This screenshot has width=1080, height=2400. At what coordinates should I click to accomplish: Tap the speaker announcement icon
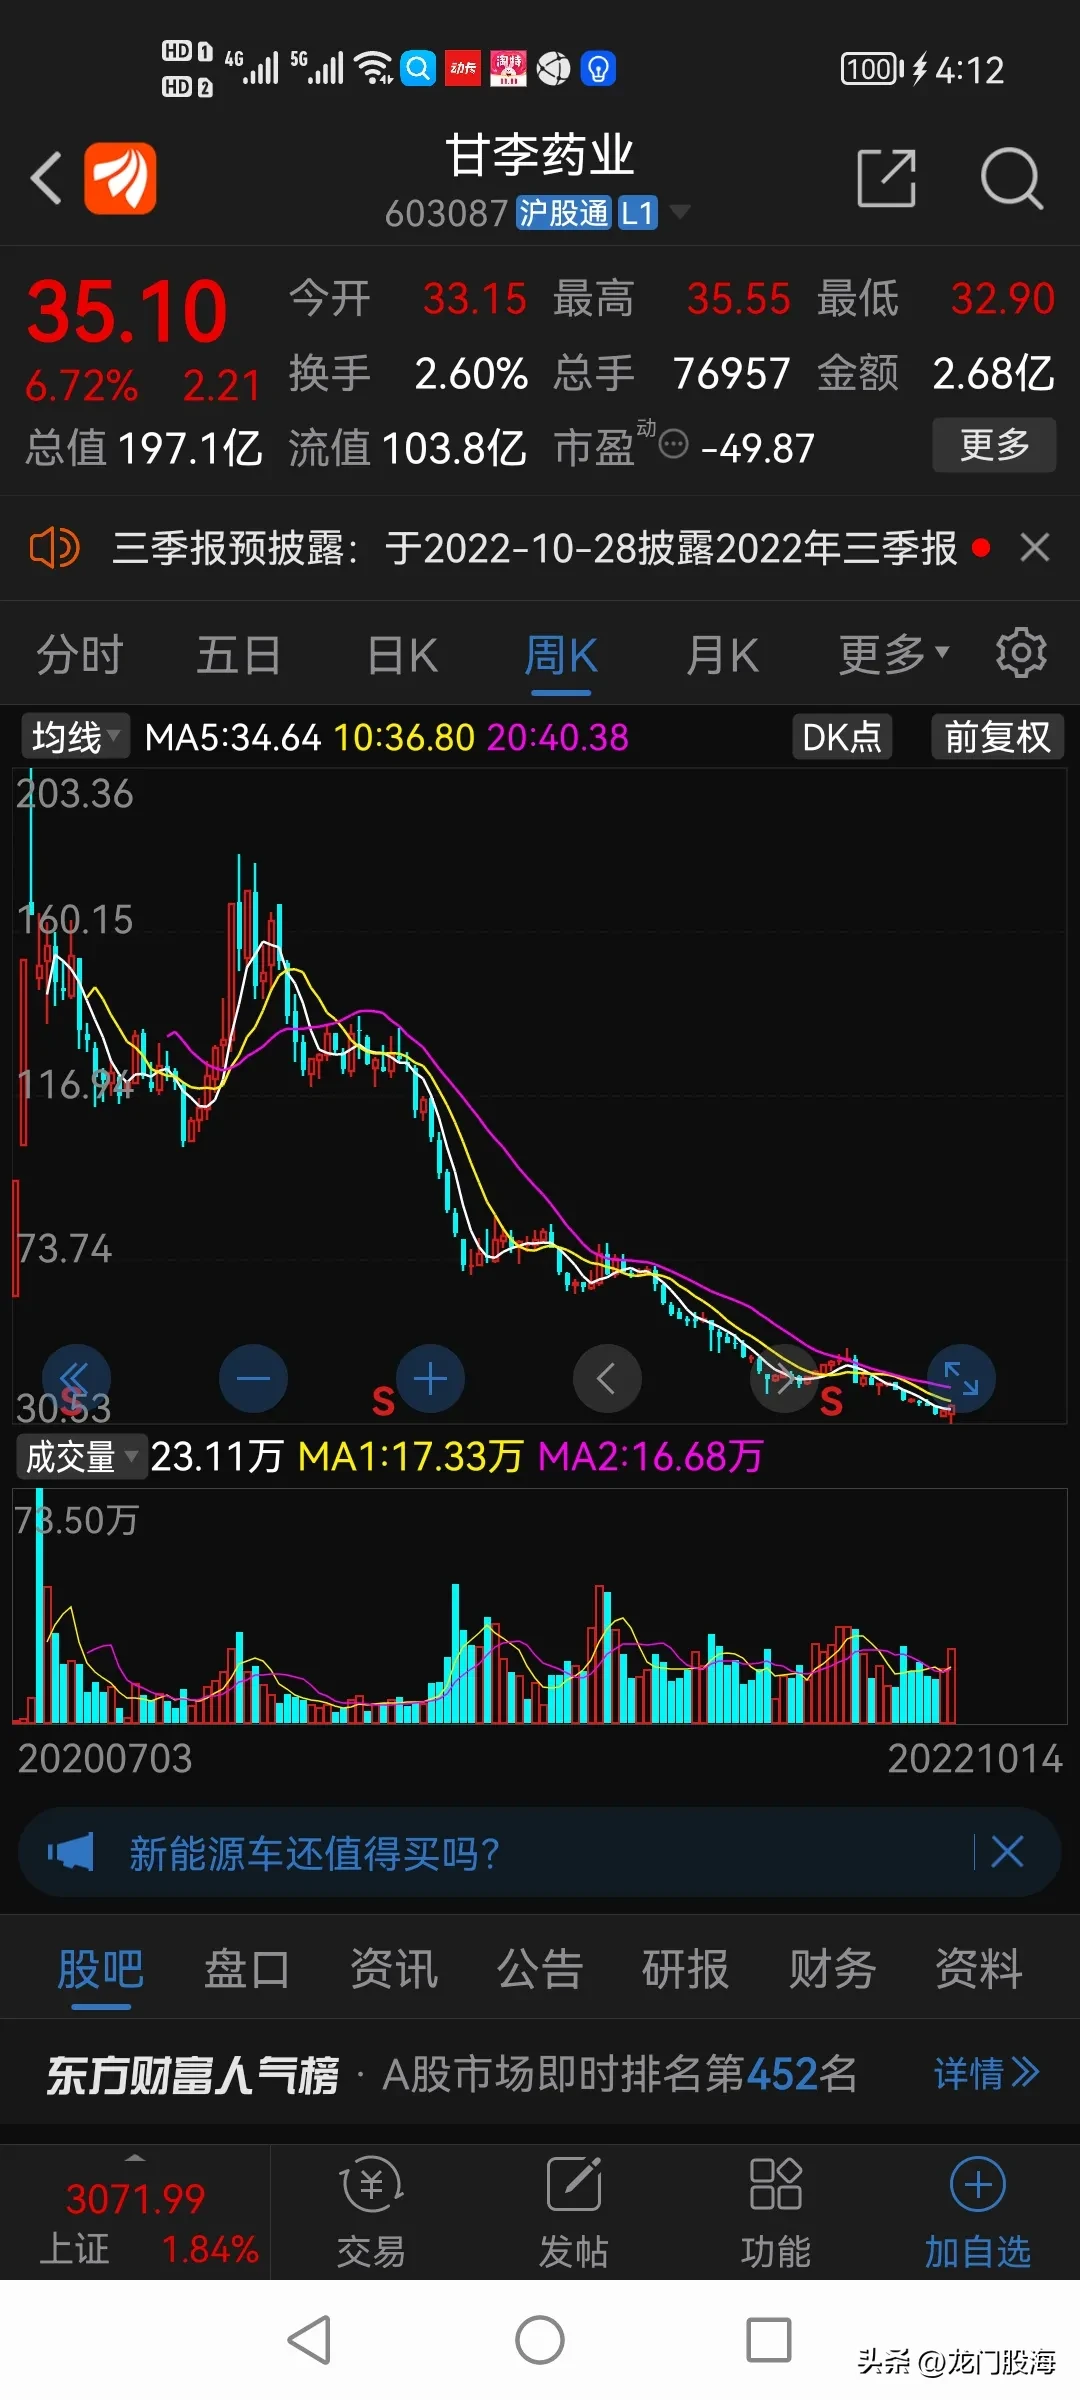click(55, 548)
